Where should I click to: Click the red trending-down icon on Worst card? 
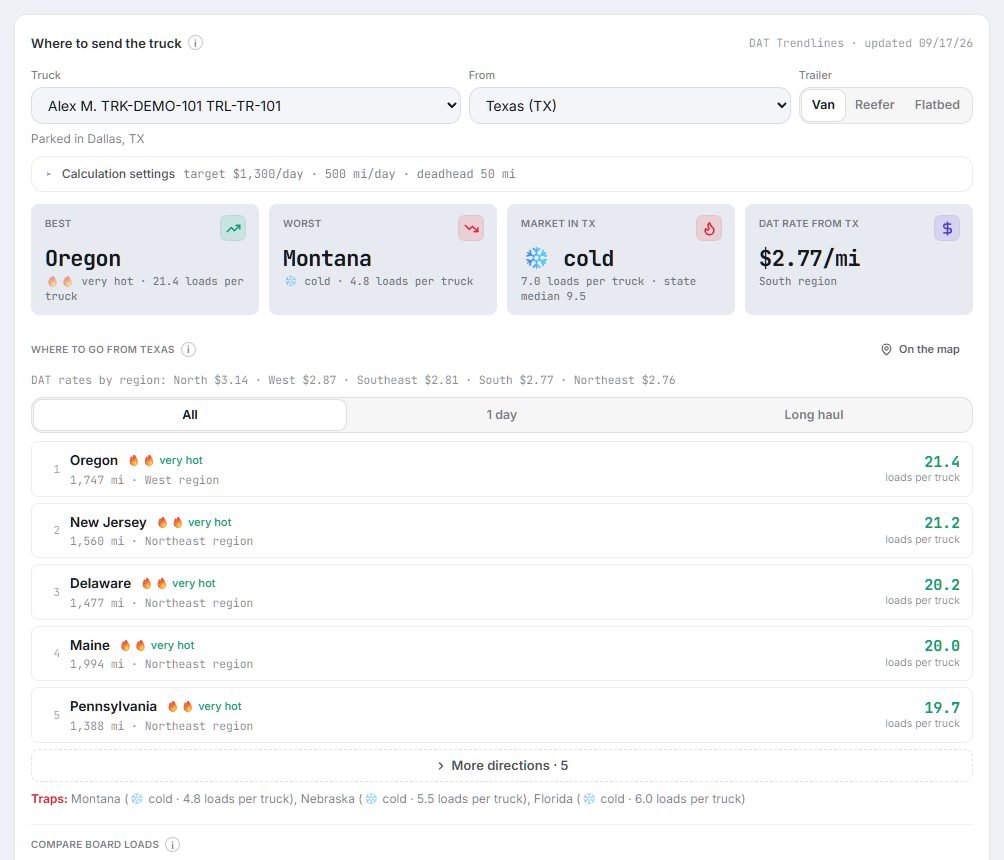coord(471,228)
